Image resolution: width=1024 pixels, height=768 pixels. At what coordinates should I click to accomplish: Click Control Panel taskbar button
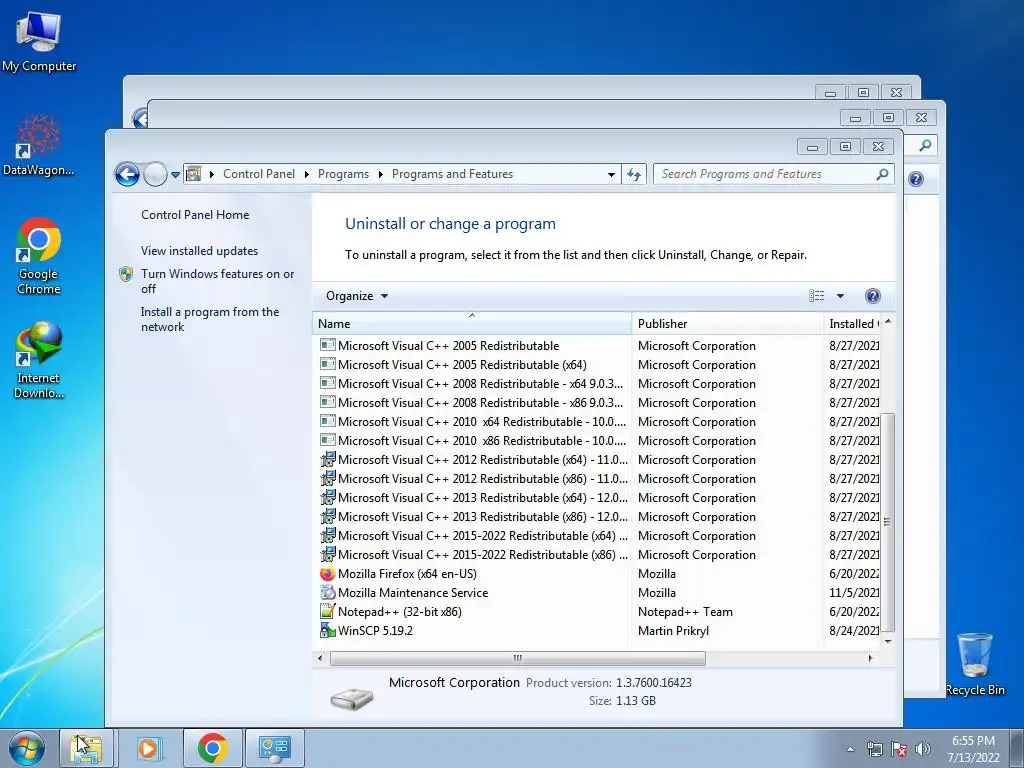click(274, 748)
